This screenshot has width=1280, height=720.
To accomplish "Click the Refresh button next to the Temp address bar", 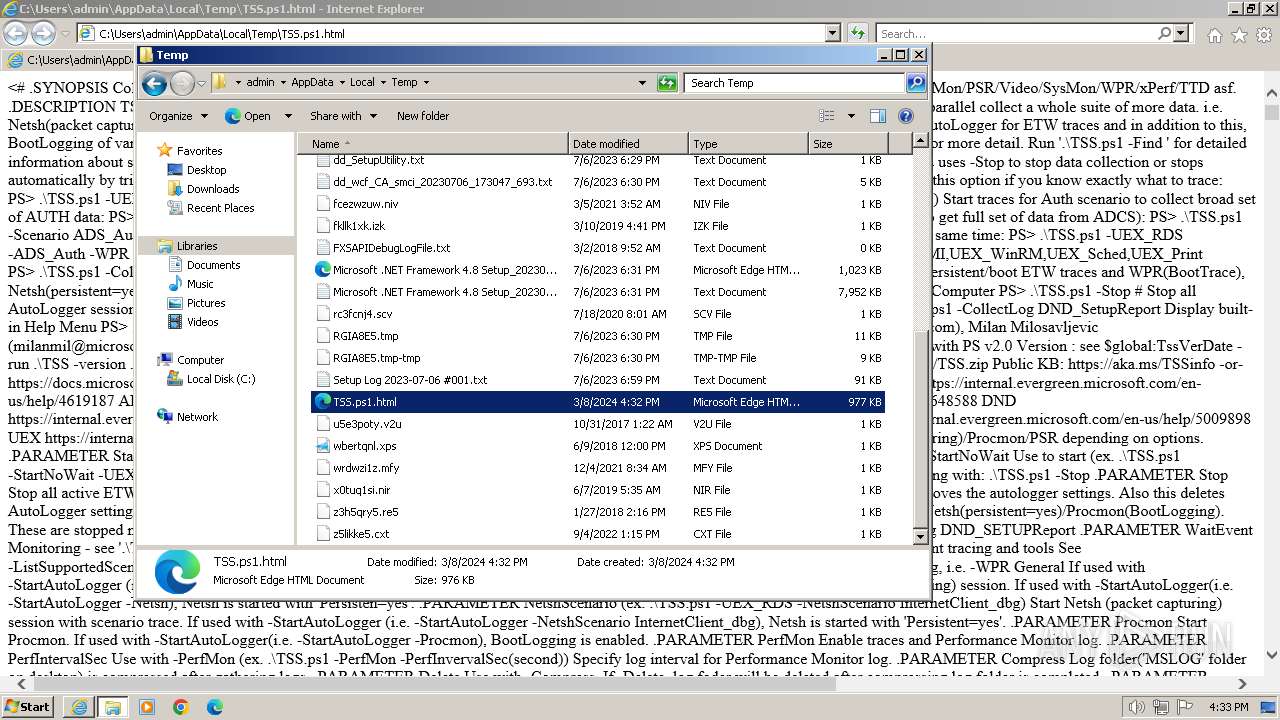I will coord(667,83).
